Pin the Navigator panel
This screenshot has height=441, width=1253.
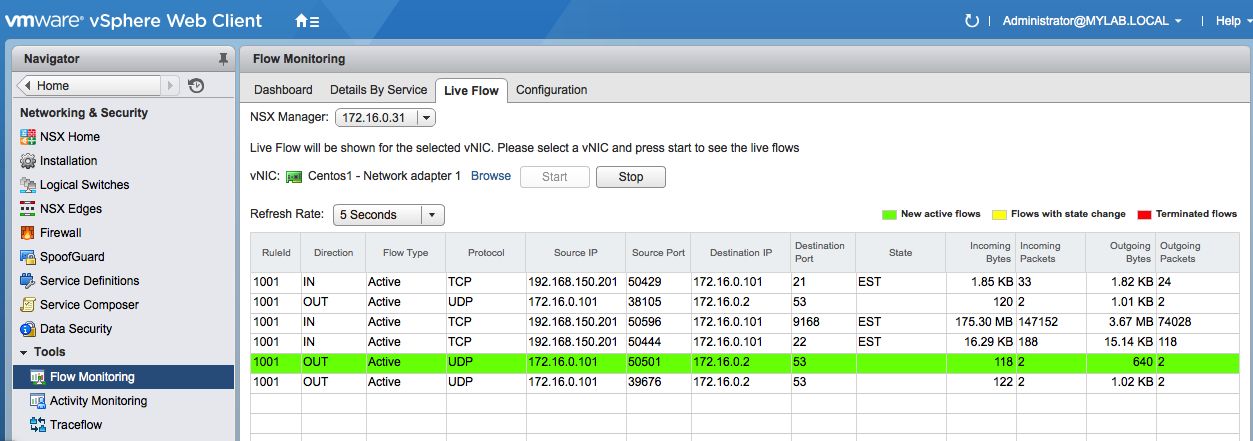(x=223, y=59)
